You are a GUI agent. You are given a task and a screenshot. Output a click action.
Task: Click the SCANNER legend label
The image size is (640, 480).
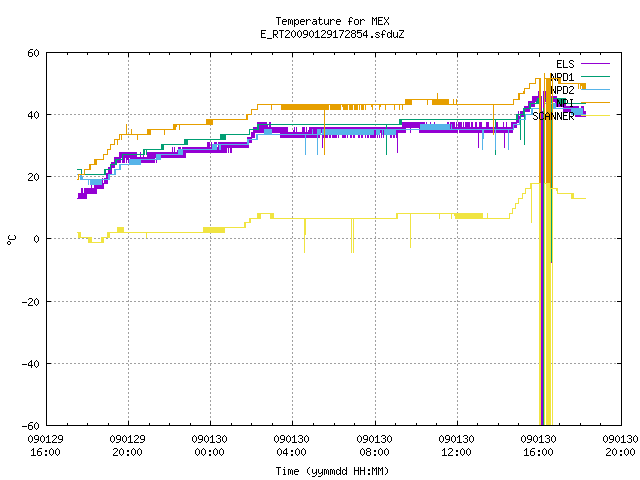click(x=553, y=116)
